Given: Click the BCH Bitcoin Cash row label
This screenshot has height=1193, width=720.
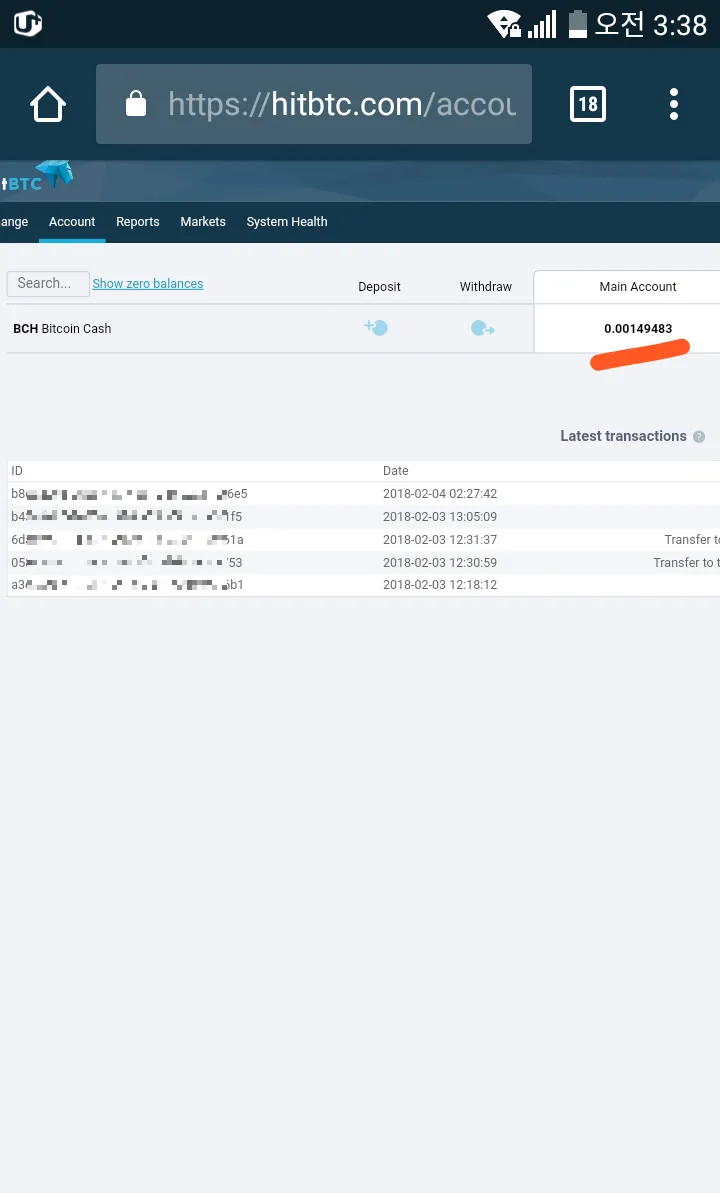Looking at the screenshot, I should pos(62,329).
